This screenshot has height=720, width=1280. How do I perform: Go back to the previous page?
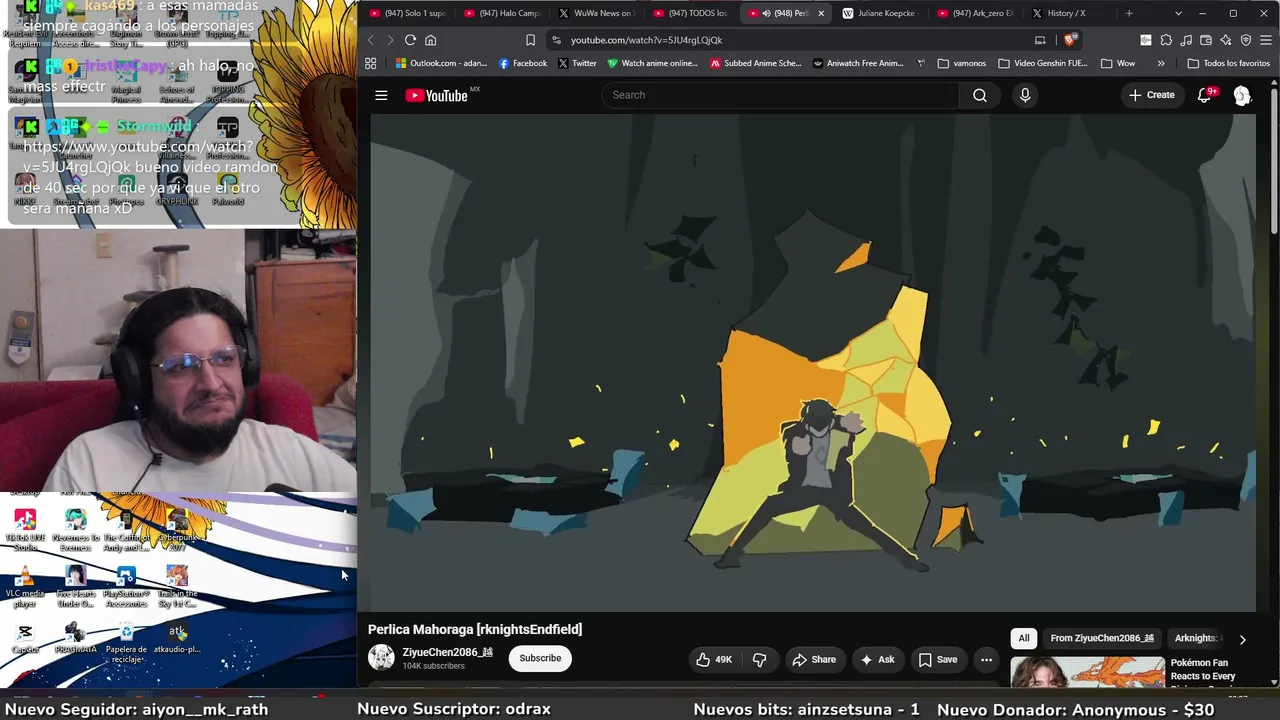(x=370, y=40)
